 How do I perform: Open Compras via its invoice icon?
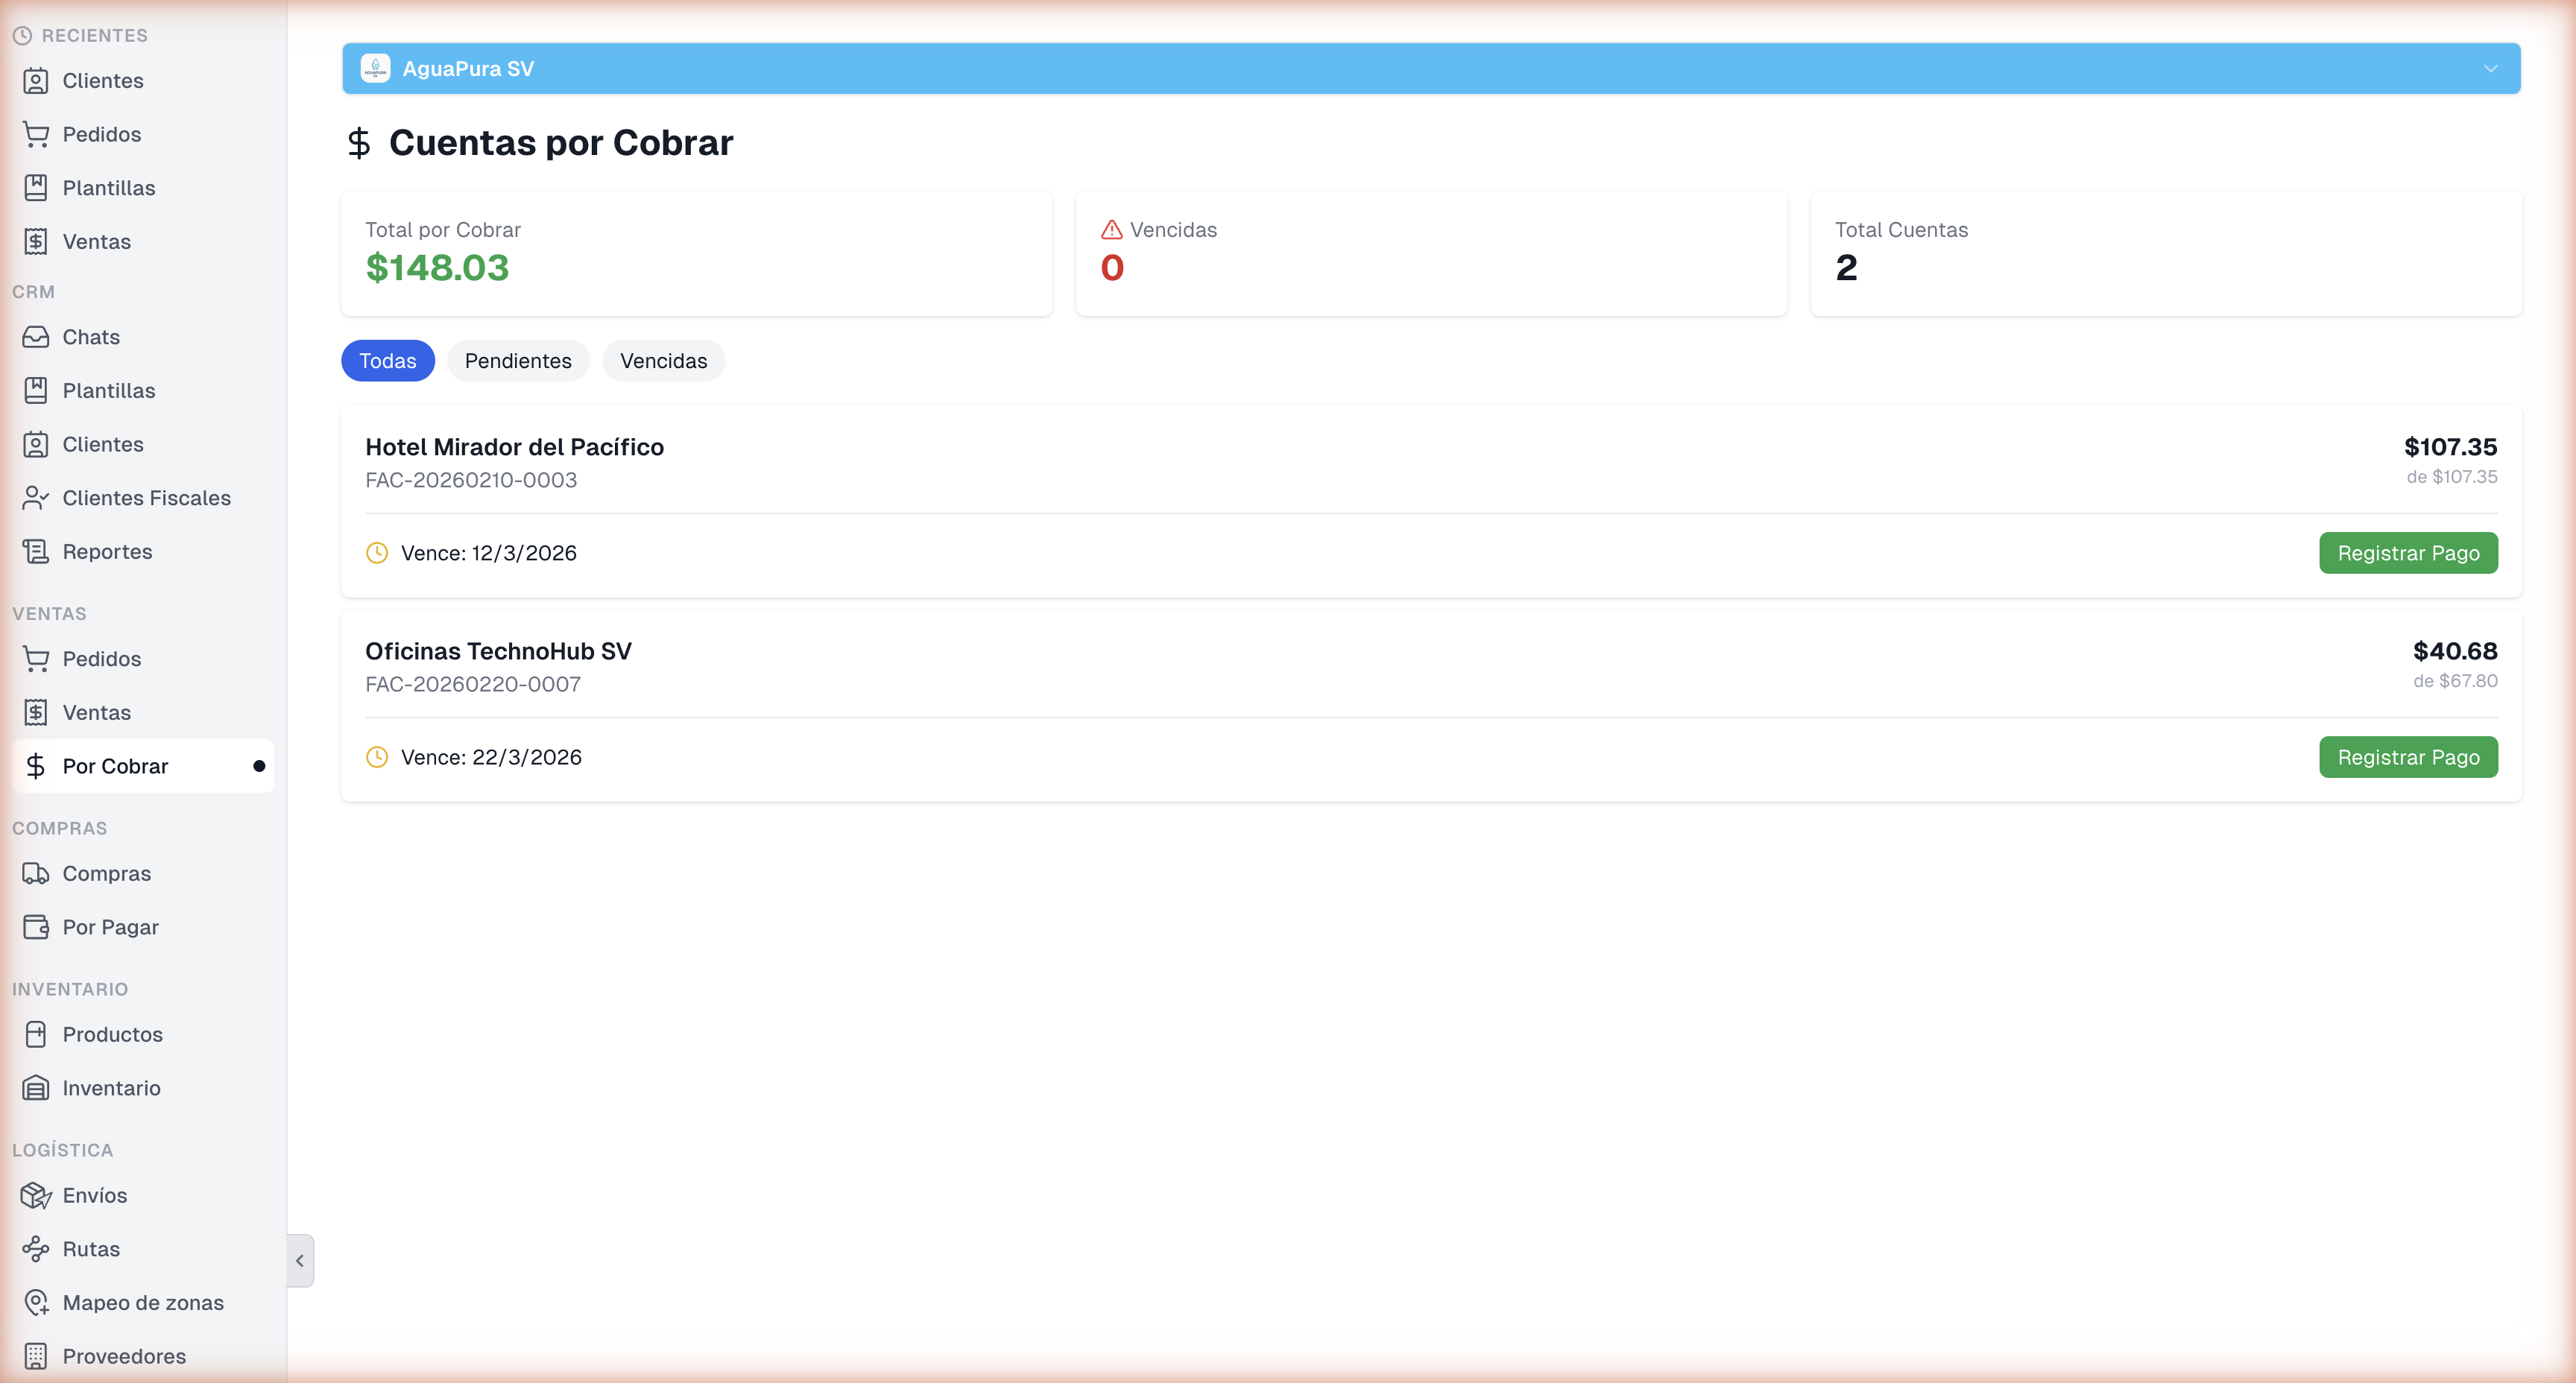click(36, 873)
